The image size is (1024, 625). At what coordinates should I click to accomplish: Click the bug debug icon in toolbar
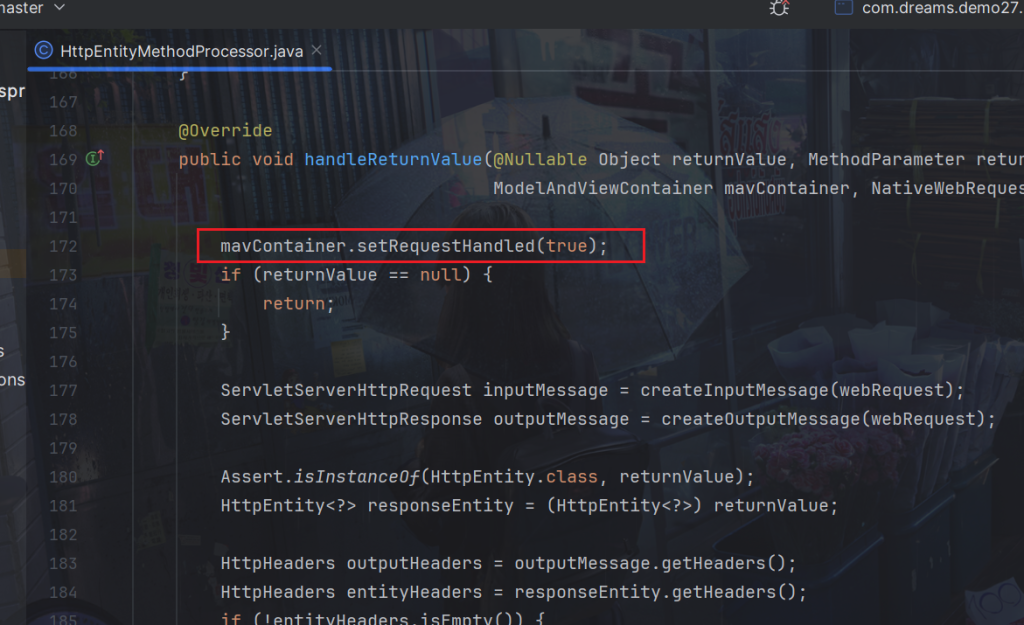[x=778, y=8]
